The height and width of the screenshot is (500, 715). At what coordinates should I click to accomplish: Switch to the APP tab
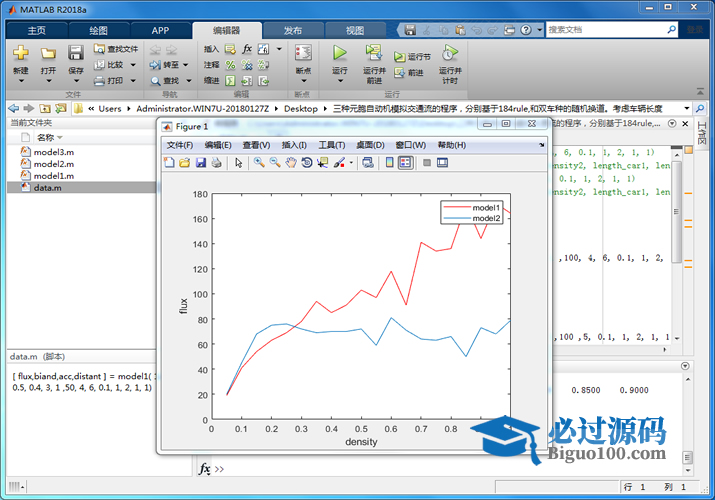pyautogui.click(x=160, y=31)
